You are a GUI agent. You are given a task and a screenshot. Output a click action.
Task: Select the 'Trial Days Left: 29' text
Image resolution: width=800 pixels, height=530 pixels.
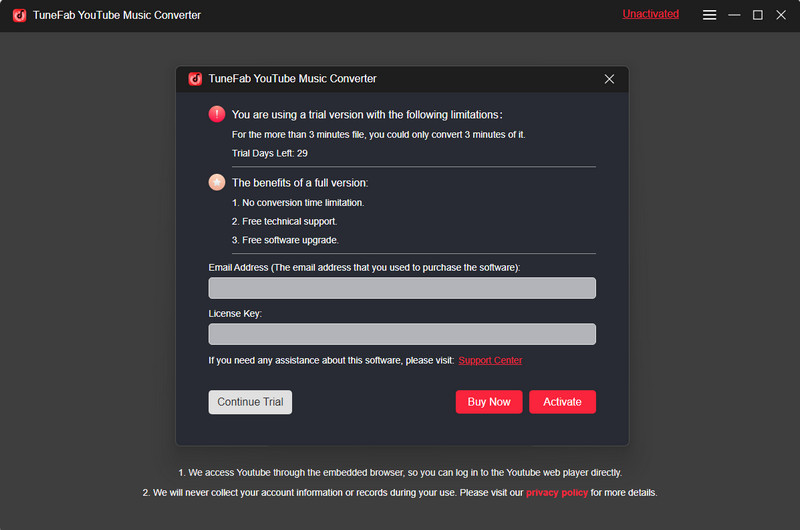270,154
